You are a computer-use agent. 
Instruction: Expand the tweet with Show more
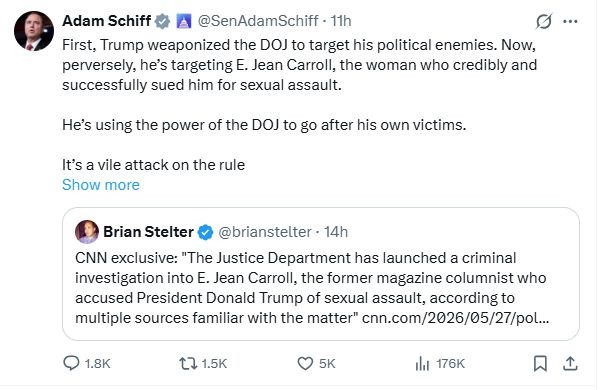tap(101, 185)
